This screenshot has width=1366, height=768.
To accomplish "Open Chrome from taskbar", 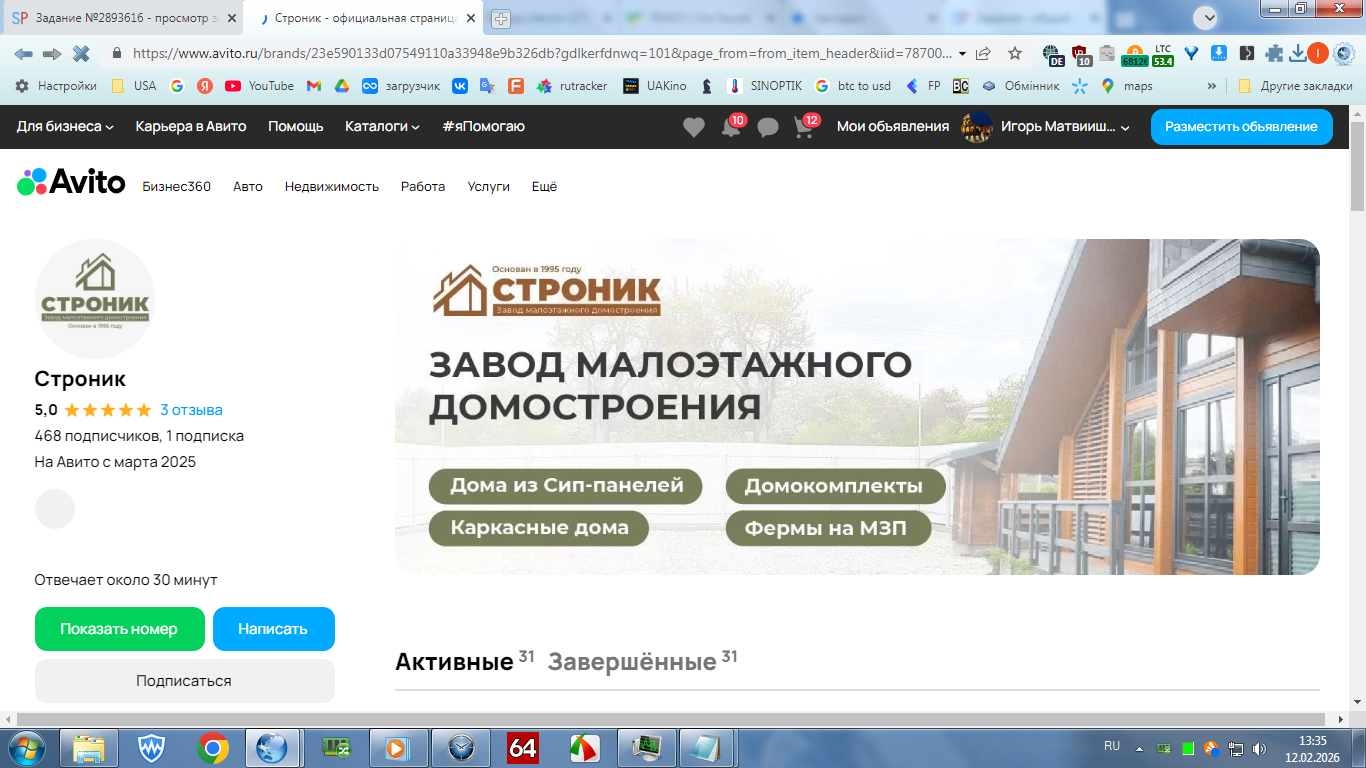I will pos(212,747).
